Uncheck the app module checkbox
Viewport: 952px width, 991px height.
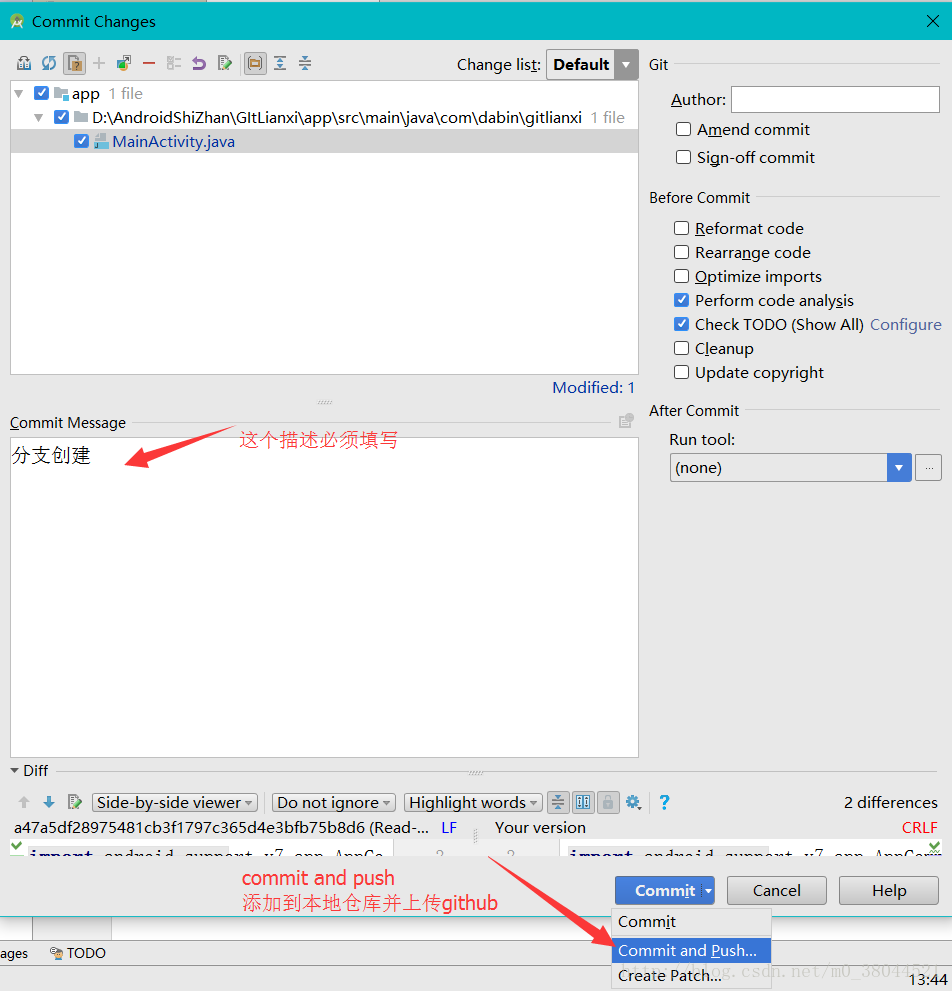pos(42,93)
